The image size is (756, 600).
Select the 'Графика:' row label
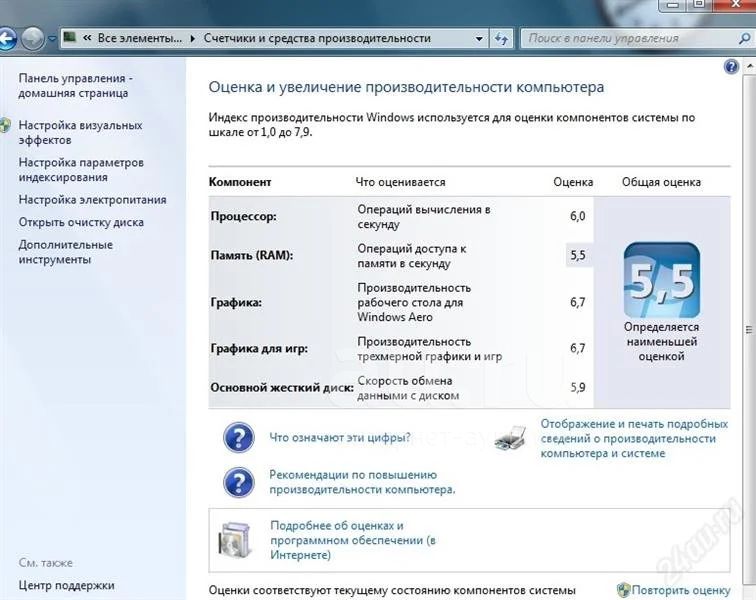[x=236, y=302]
